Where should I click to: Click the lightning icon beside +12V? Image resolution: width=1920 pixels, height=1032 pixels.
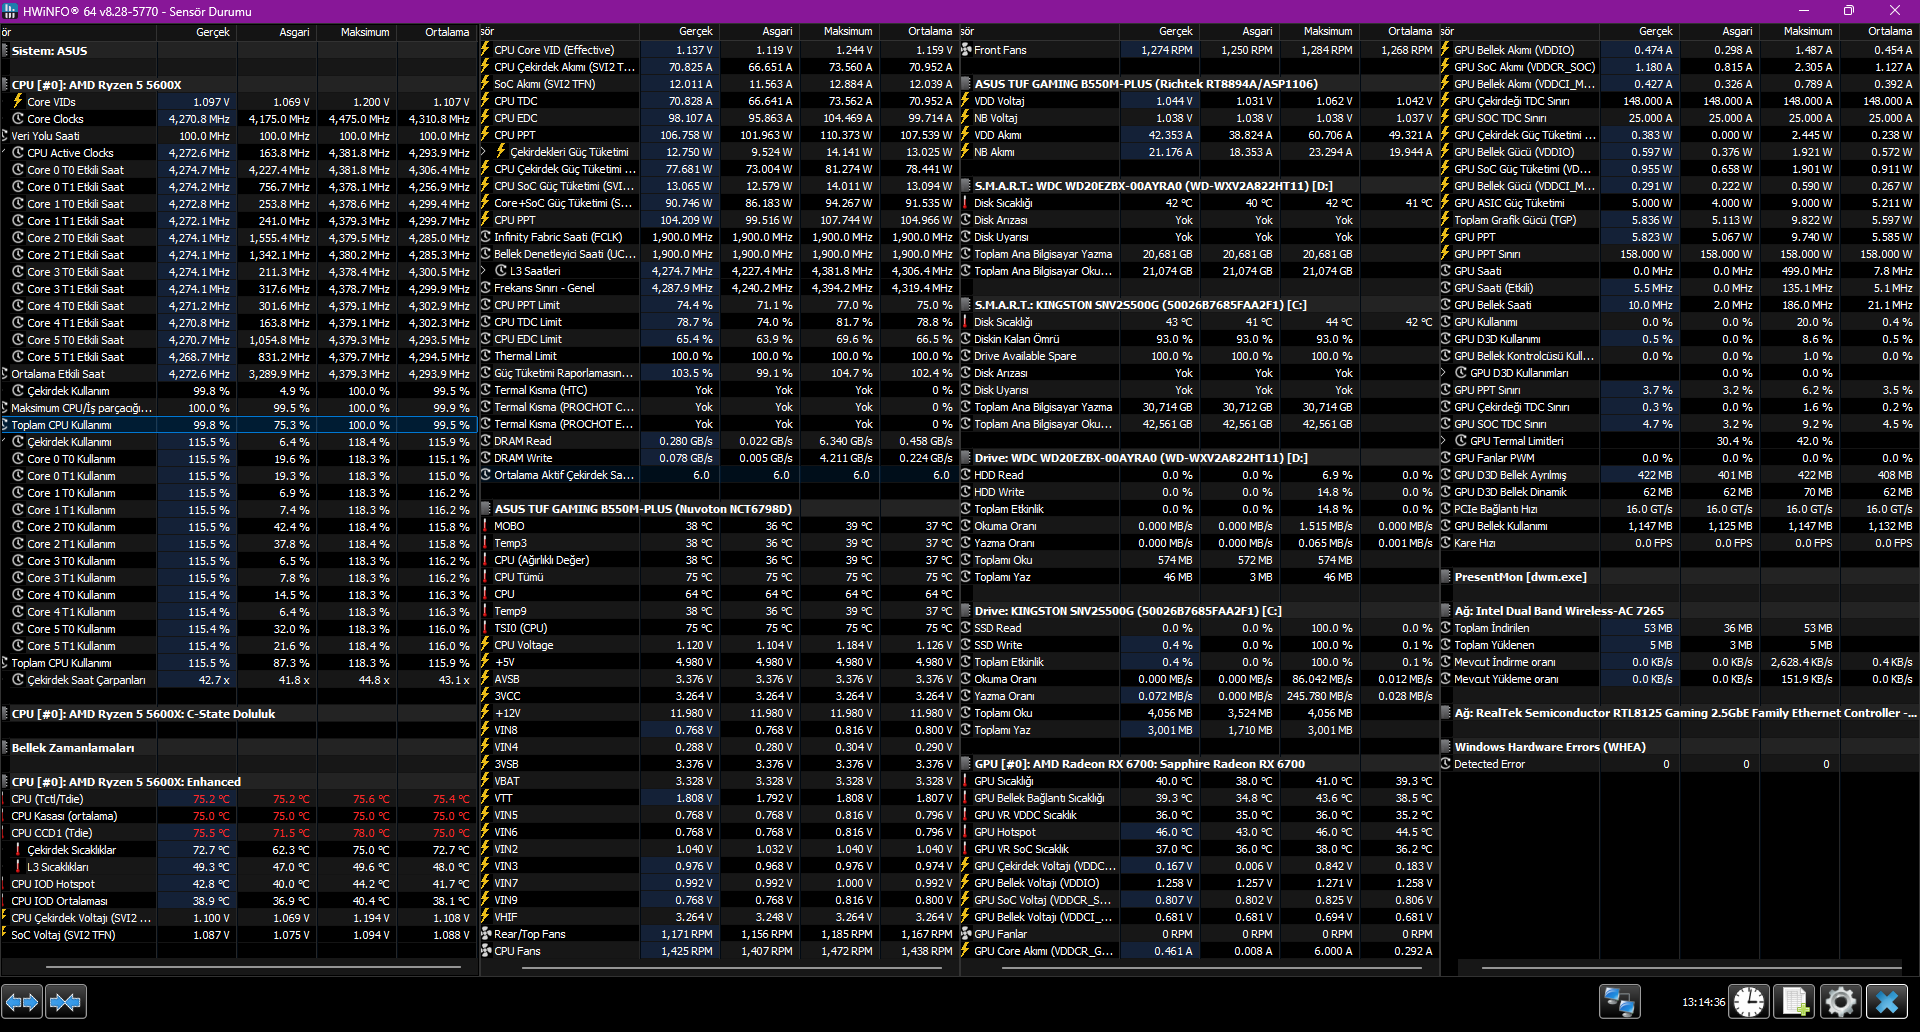coord(486,713)
